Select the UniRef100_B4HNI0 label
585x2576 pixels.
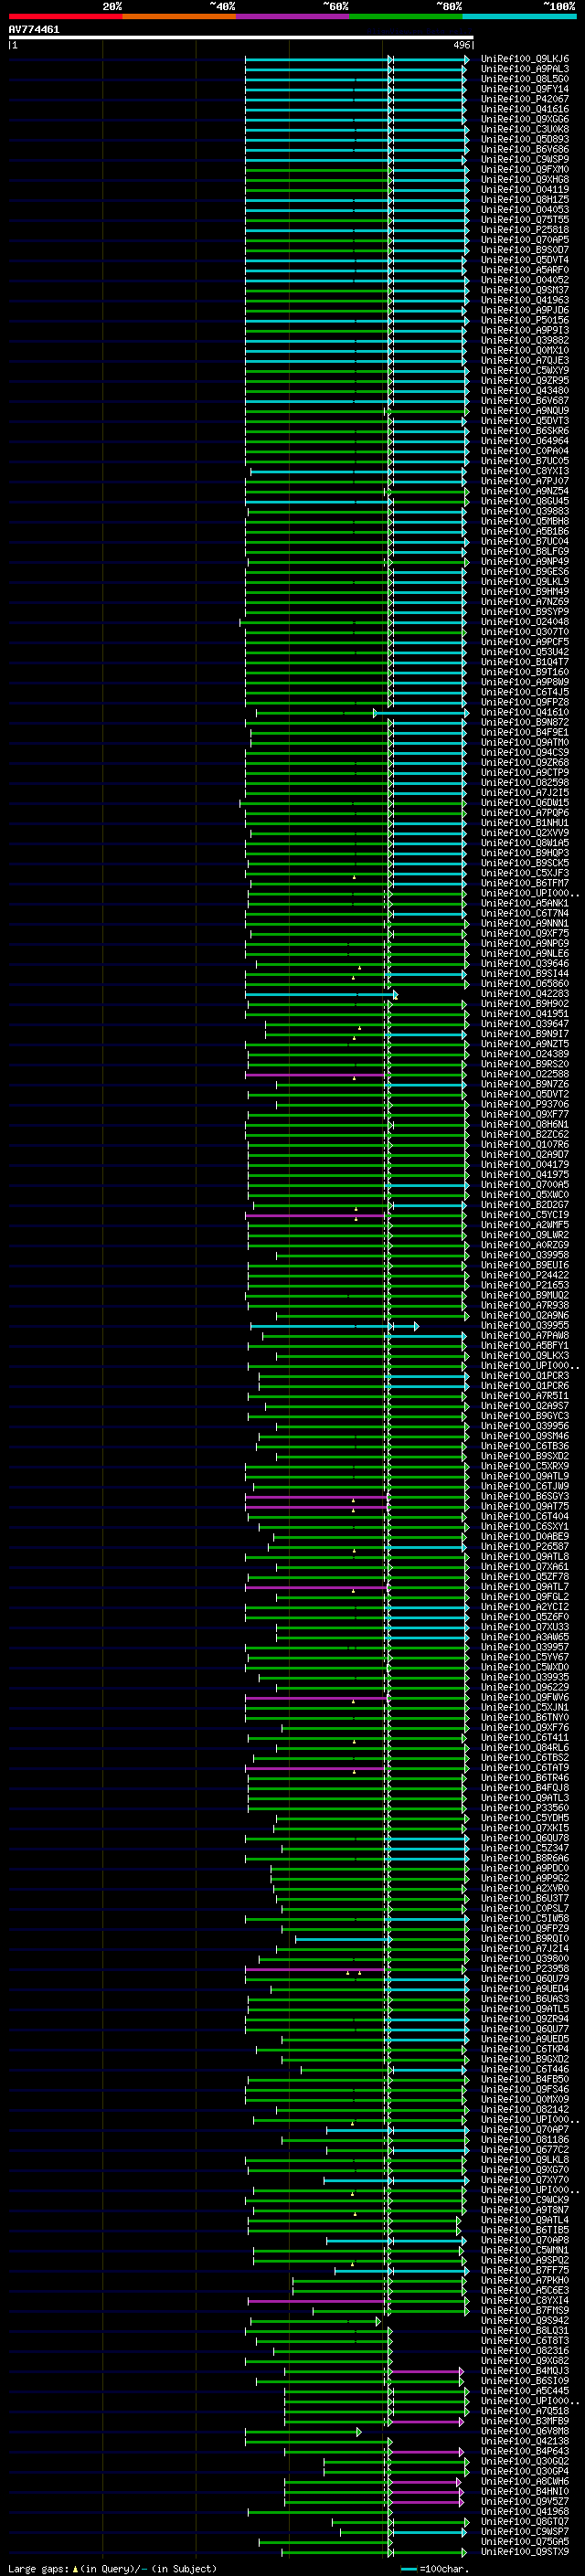[524, 2491]
